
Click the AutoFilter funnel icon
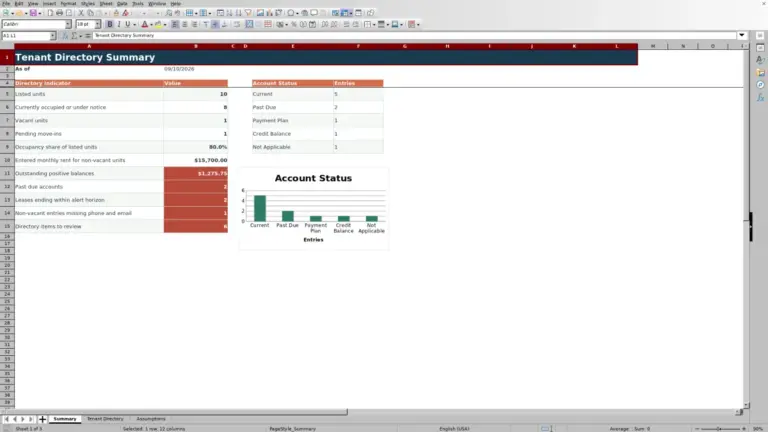click(248, 13)
